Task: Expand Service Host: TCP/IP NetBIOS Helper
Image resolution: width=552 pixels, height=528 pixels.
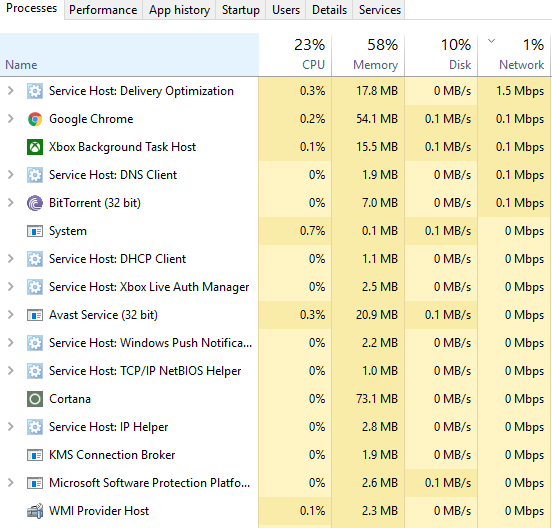Action: (x=11, y=371)
